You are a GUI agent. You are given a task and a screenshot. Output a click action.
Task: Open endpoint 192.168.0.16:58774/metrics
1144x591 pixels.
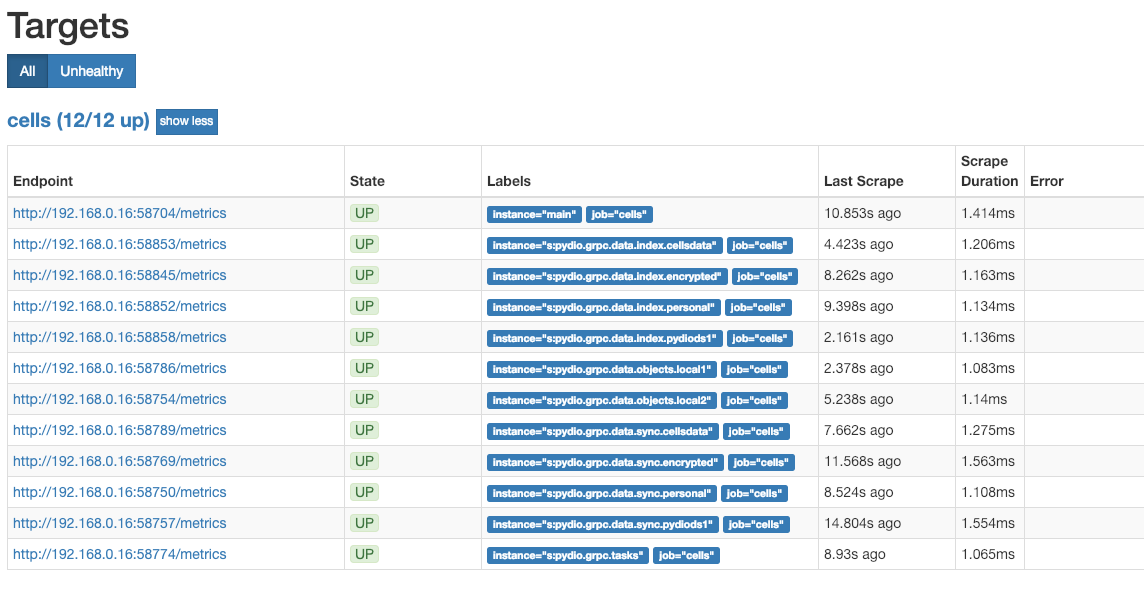[x=120, y=555]
